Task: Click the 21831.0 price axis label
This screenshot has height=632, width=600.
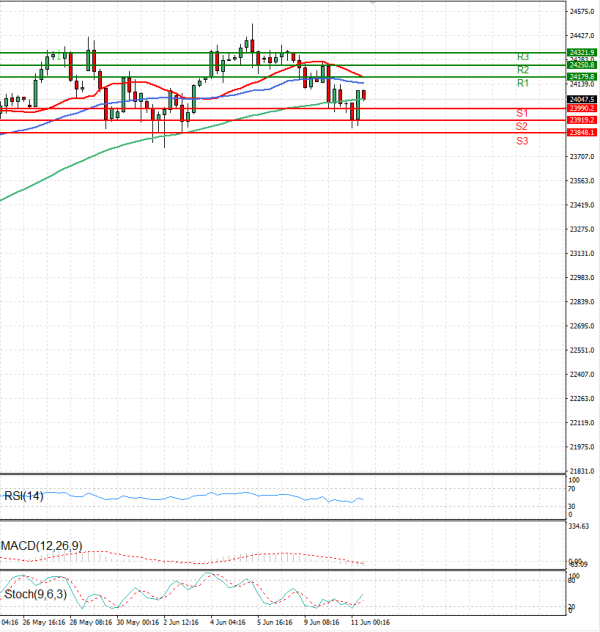Action: tap(582, 471)
